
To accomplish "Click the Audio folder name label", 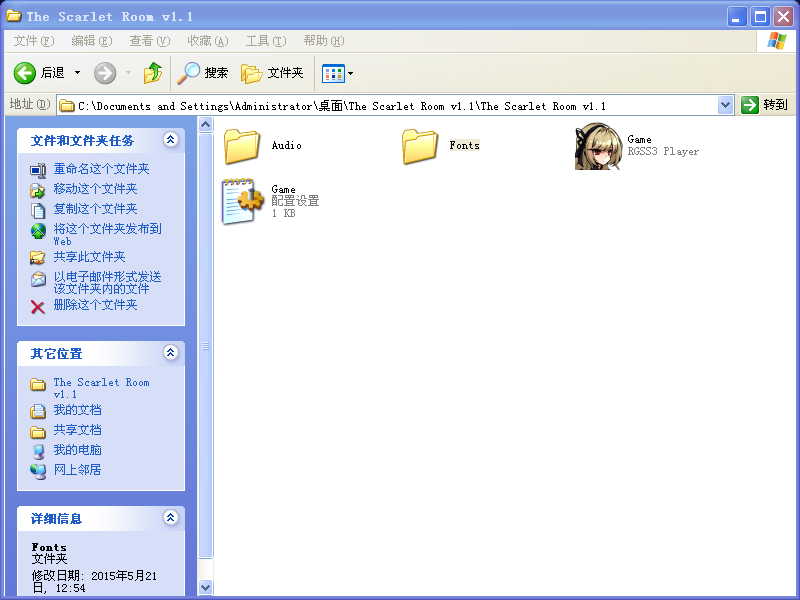I will [x=286, y=145].
